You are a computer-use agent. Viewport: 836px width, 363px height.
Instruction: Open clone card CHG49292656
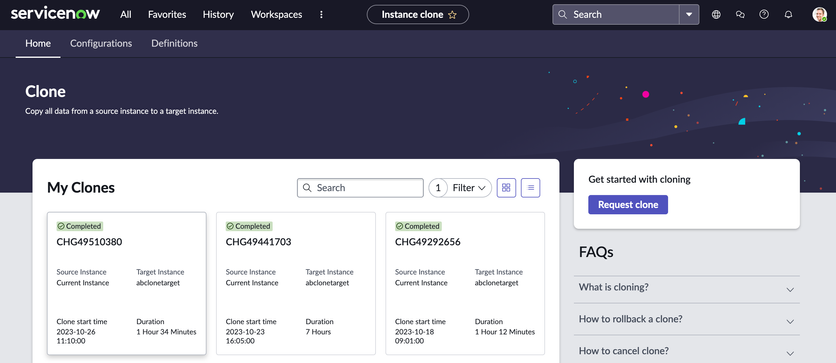(x=465, y=284)
